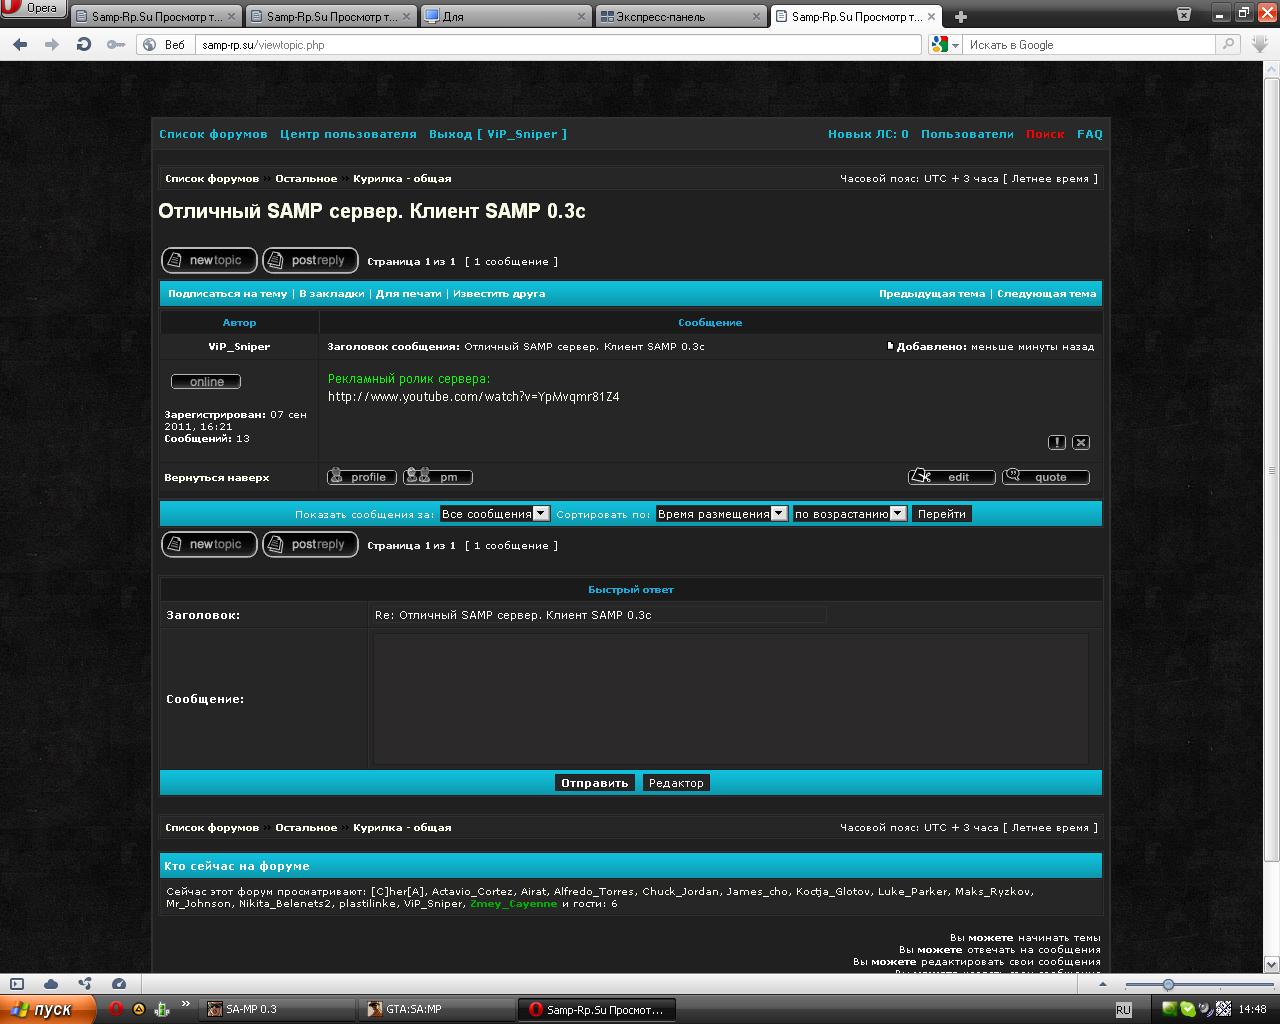Focus the address bar showing samp-rp.su/viewtopic.php
The height and width of the screenshot is (1024, 1280).
tap(558, 45)
